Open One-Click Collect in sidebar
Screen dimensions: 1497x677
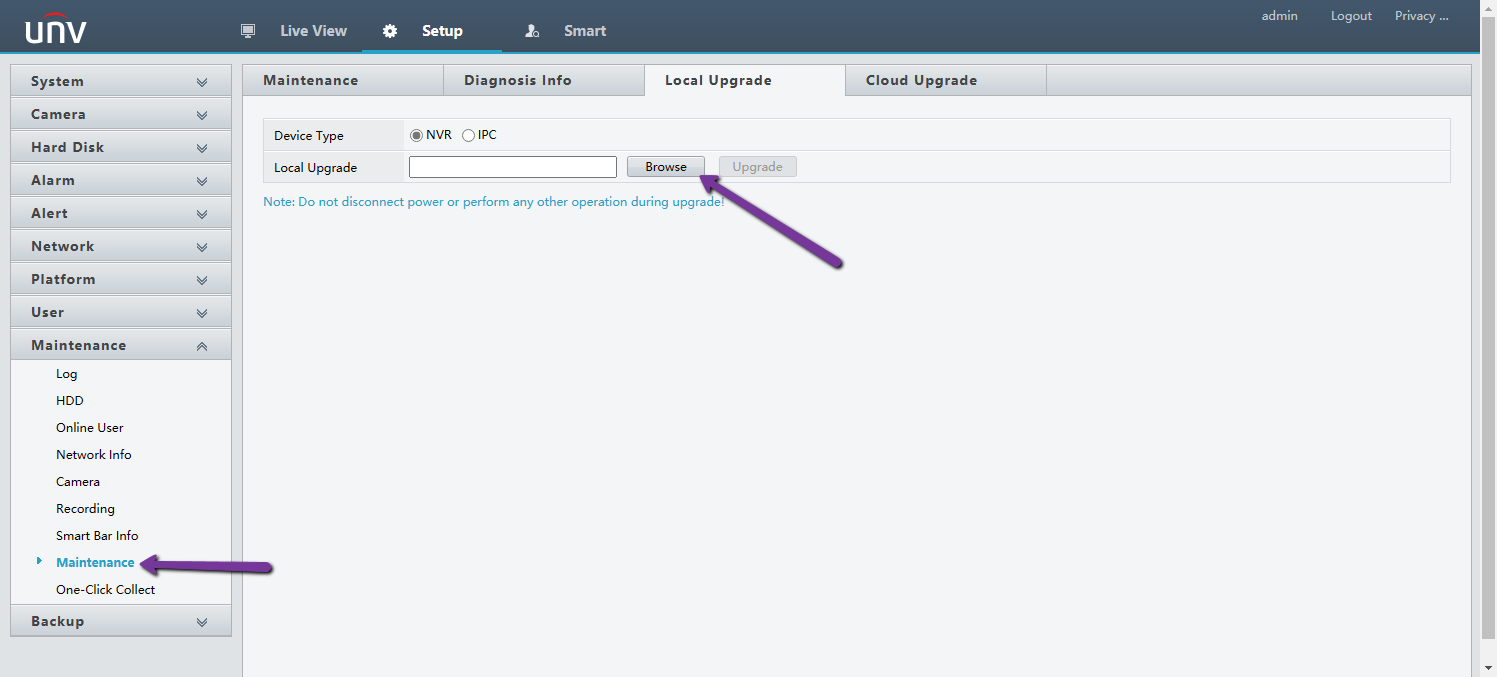(105, 589)
